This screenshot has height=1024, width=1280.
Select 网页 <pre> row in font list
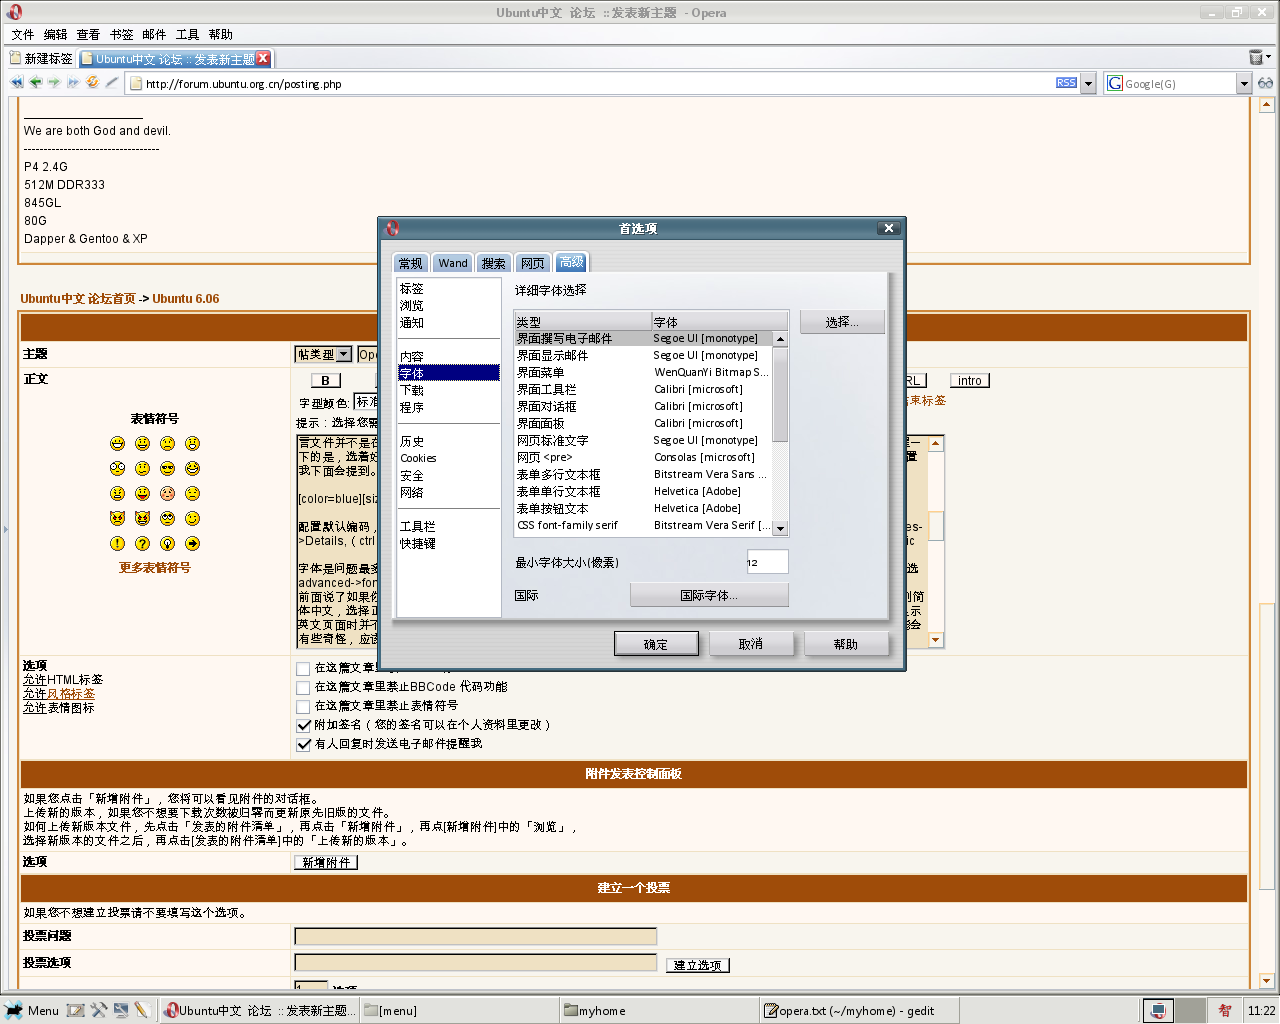pos(643,457)
